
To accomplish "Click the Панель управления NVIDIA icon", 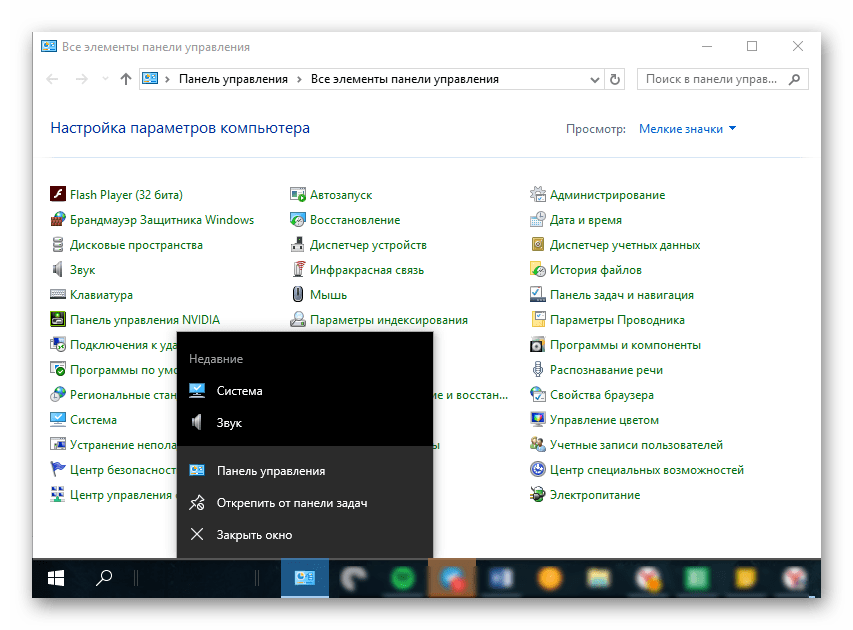I will [x=58, y=319].
